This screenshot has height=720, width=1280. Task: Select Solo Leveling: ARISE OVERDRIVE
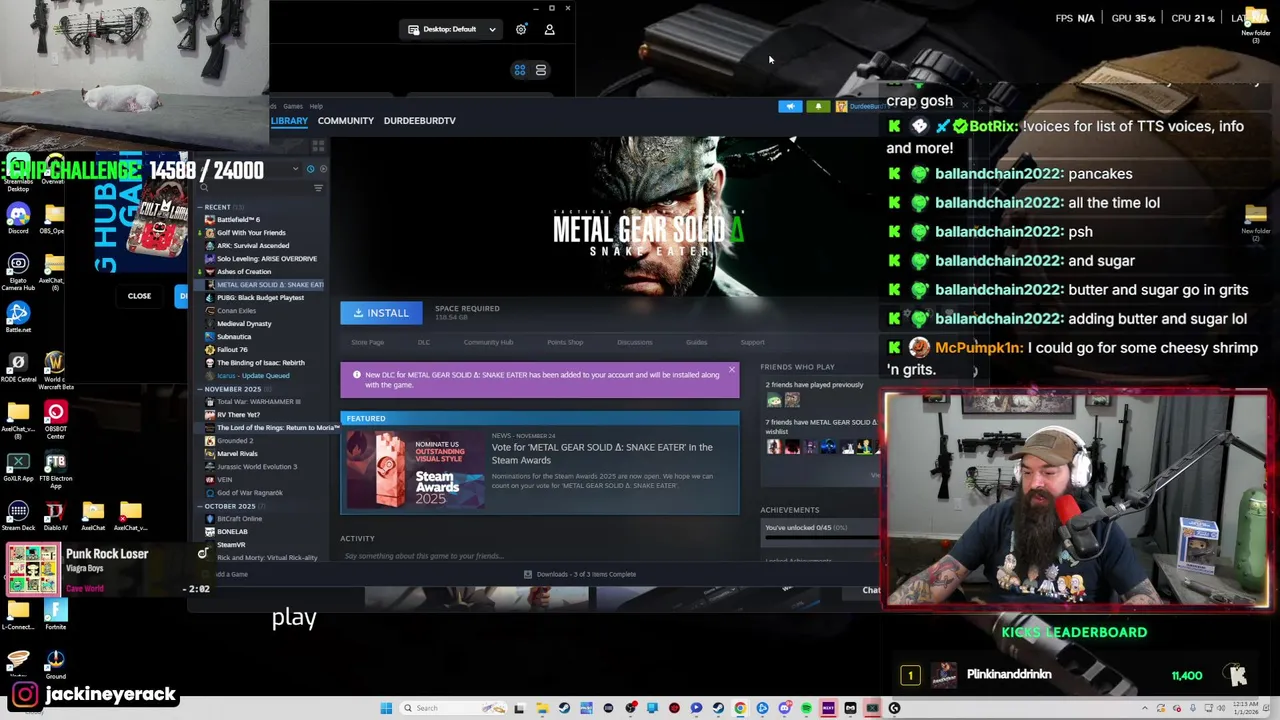(x=266, y=259)
